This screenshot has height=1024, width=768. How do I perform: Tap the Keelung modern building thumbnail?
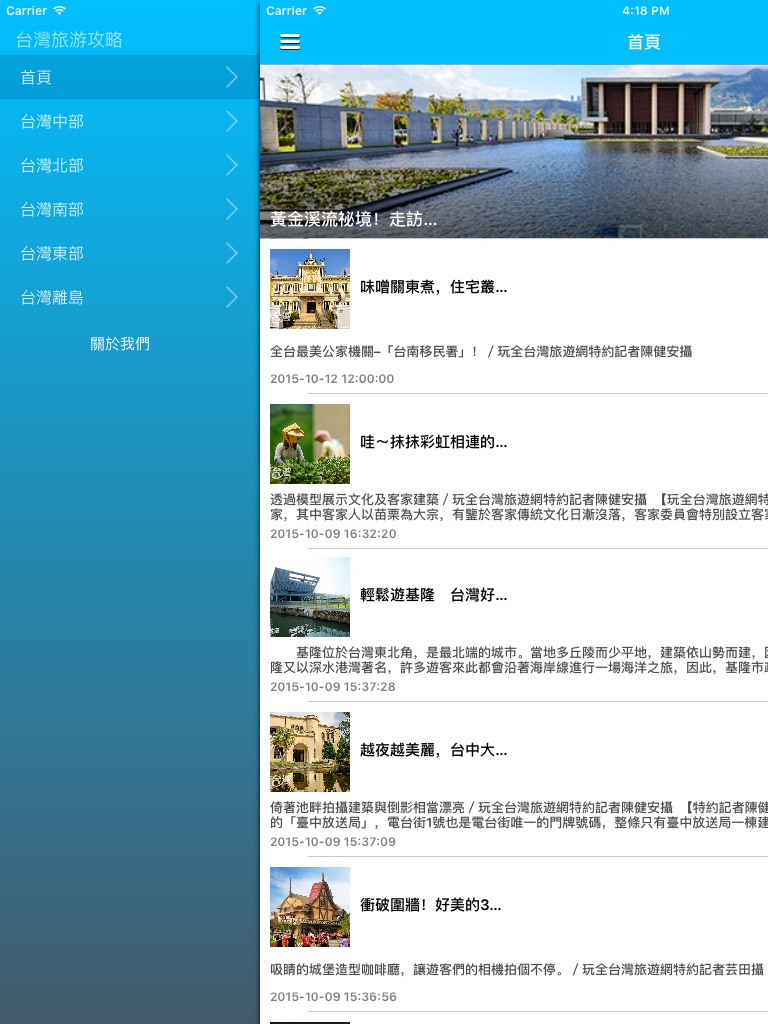(310, 597)
